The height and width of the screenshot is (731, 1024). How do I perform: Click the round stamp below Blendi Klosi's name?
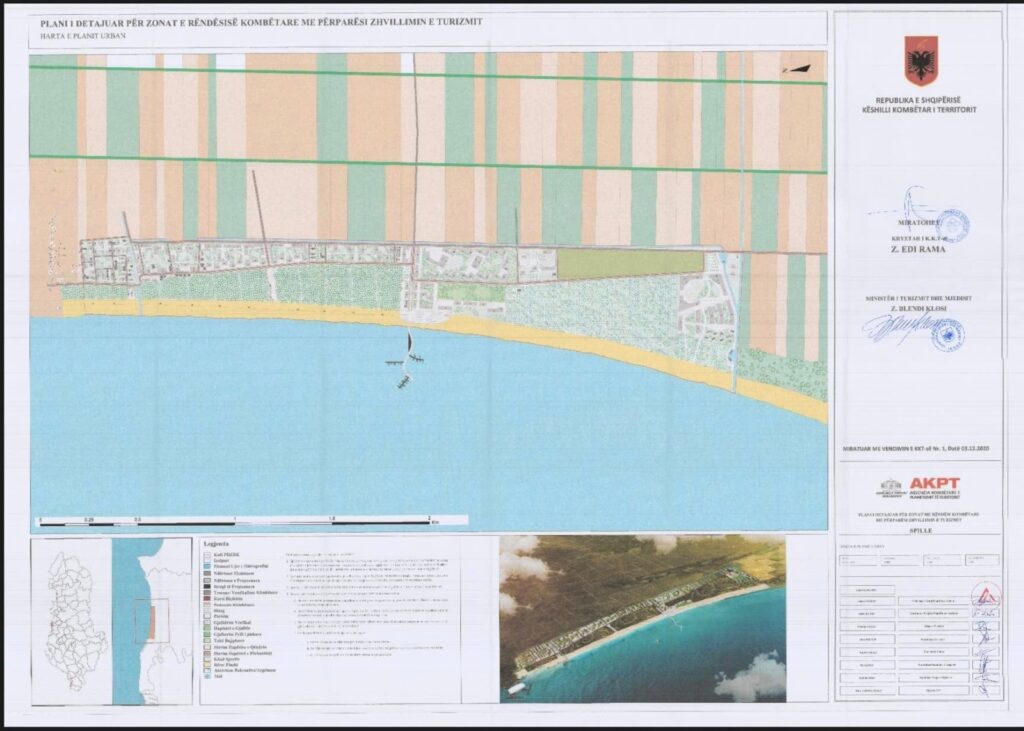[946, 334]
